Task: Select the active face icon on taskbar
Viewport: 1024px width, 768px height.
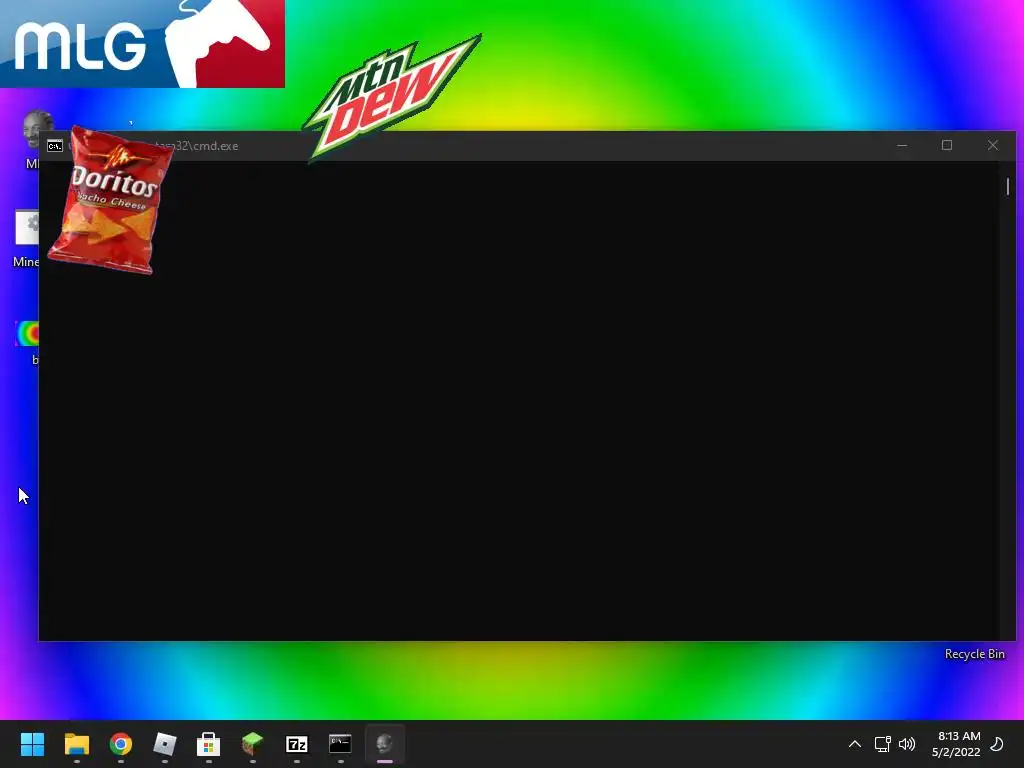Action: point(385,744)
